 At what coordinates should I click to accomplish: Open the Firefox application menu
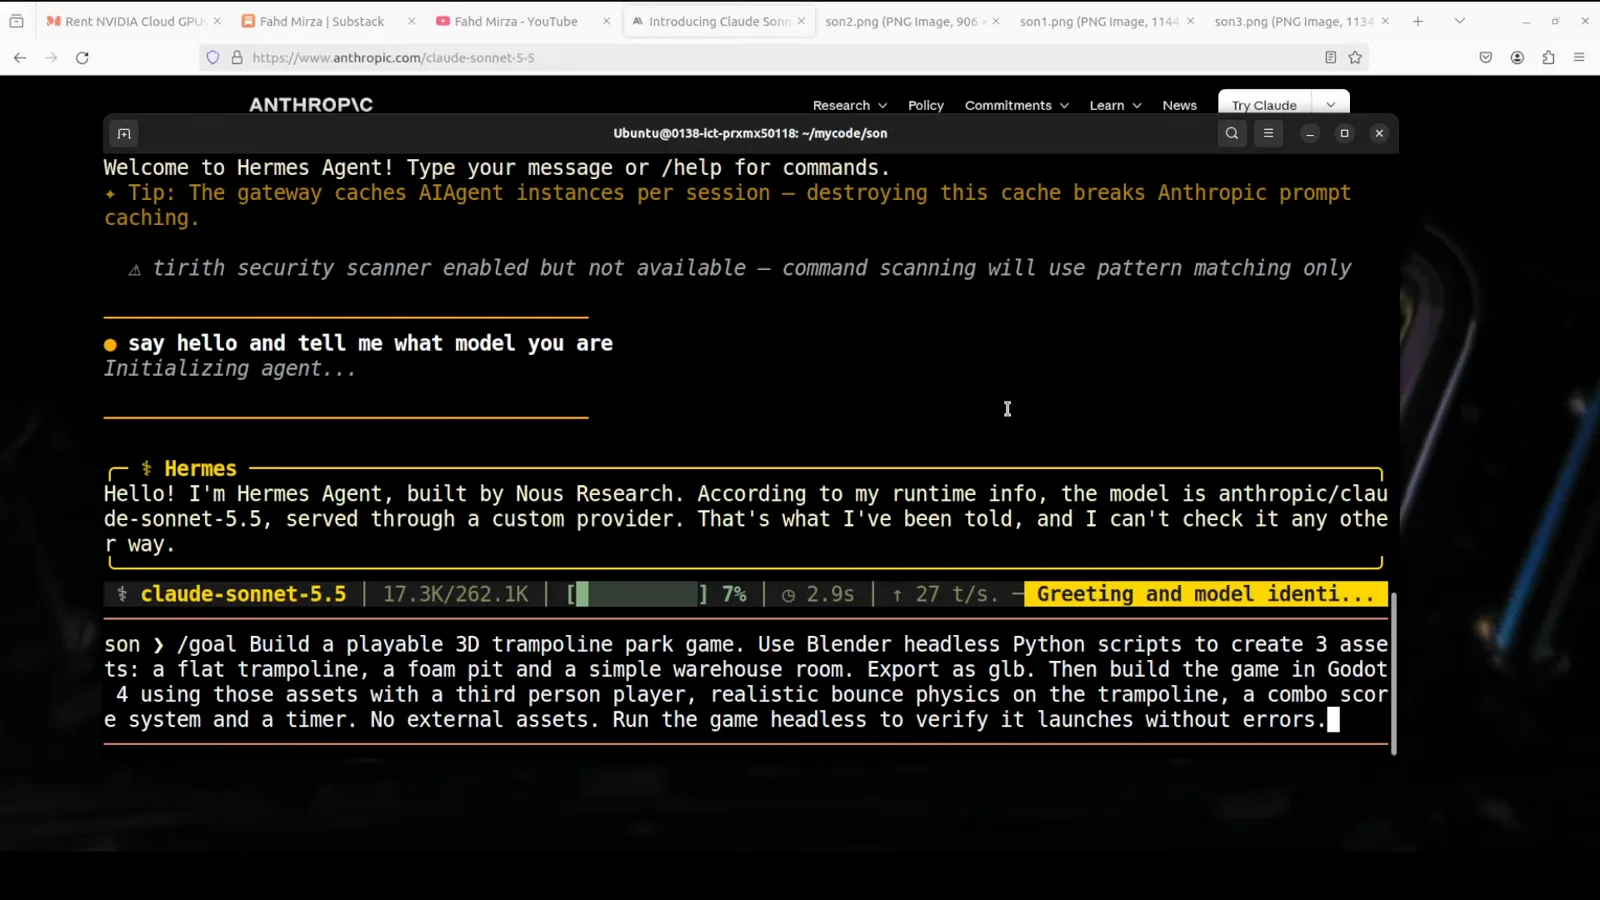tap(1579, 58)
